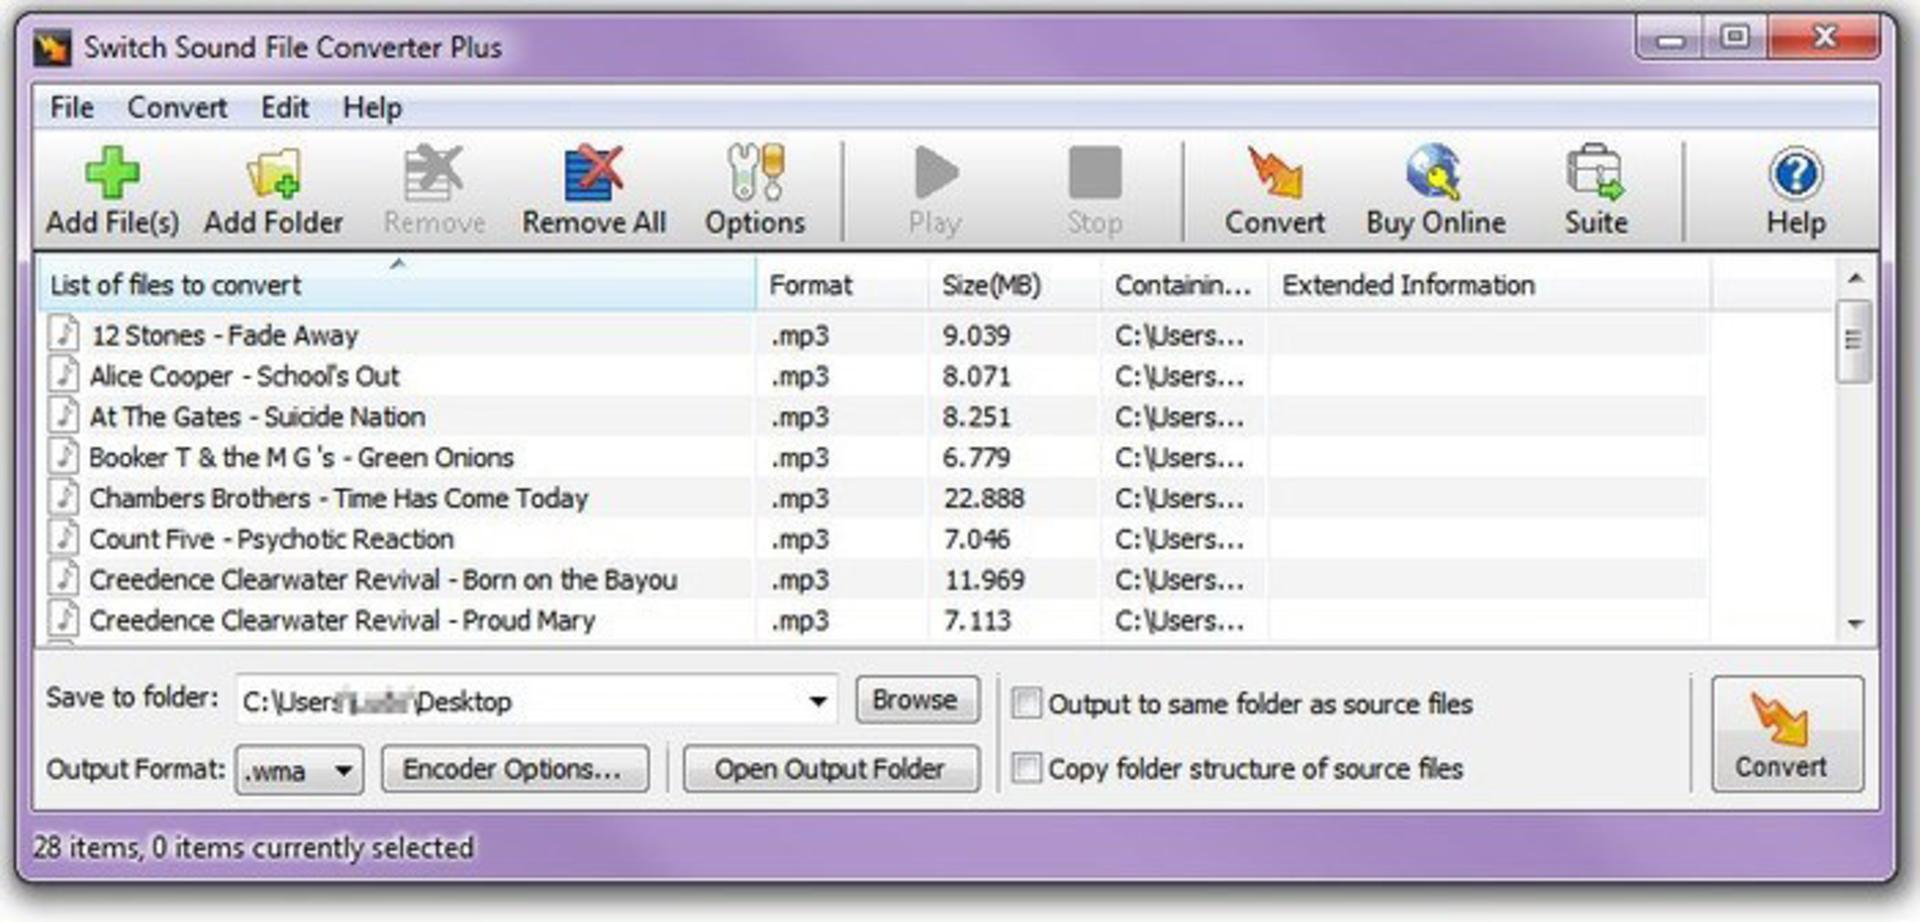Image resolution: width=1920 pixels, height=922 pixels.
Task: Click Remove All in the toolbar
Action: click(594, 192)
